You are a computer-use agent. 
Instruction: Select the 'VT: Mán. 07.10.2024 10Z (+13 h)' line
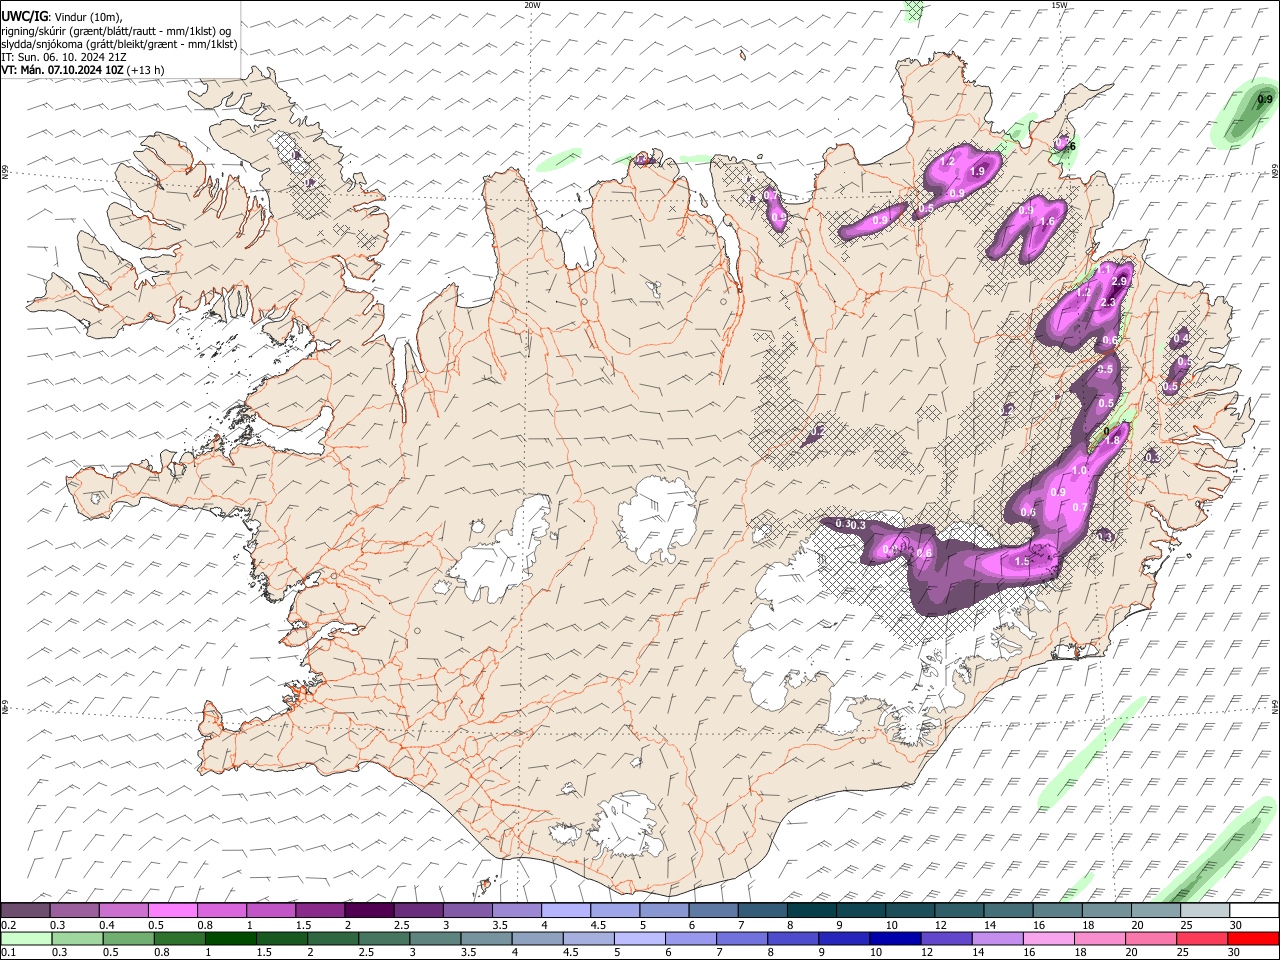(x=83, y=70)
